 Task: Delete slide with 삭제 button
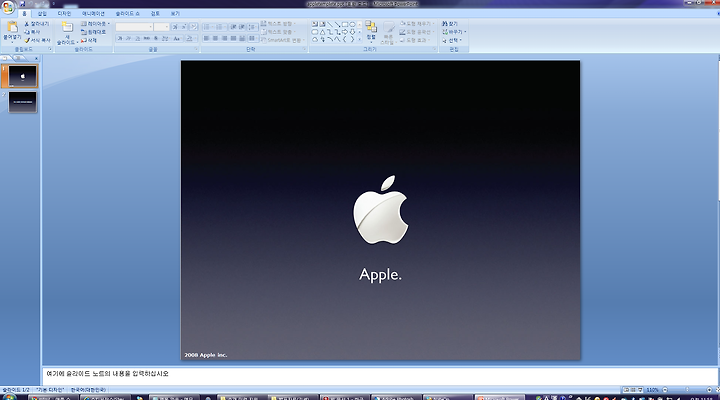89,40
